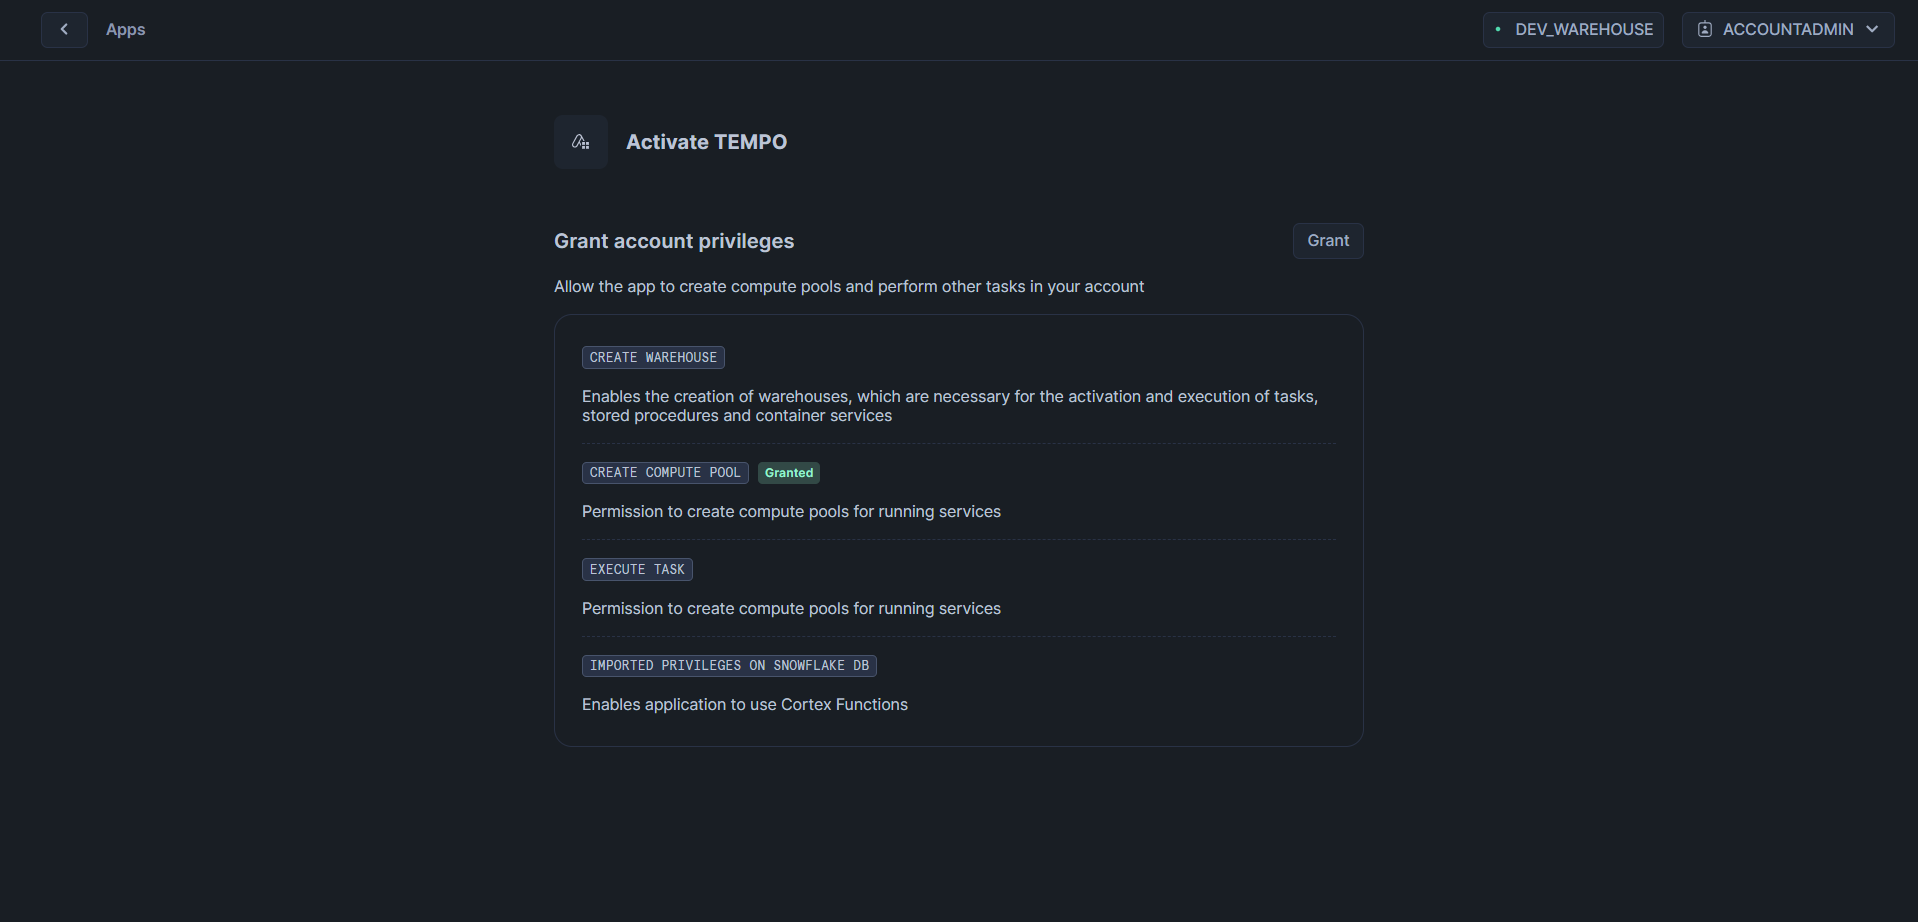Click 'Enables application to use Cortex Functions' text
The width and height of the screenshot is (1918, 922).
click(x=745, y=704)
